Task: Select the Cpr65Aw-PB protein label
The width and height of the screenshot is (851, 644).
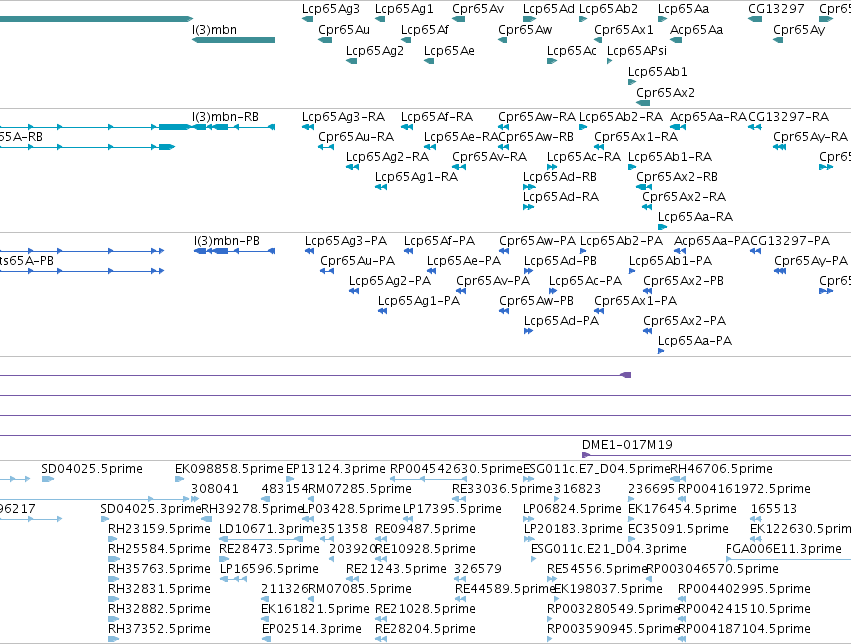Action: point(536,301)
